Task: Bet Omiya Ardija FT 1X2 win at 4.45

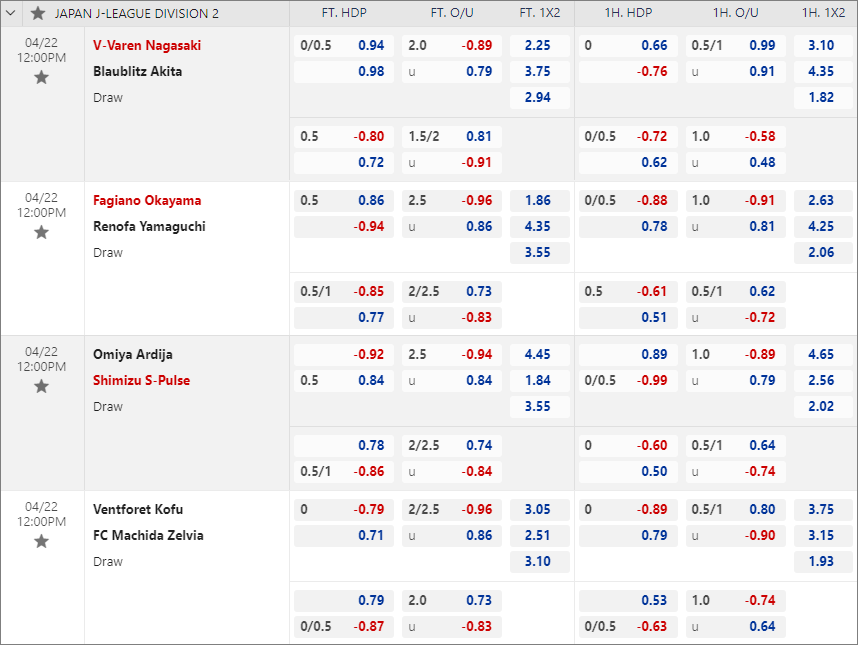Action: click(x=540, y=355)
